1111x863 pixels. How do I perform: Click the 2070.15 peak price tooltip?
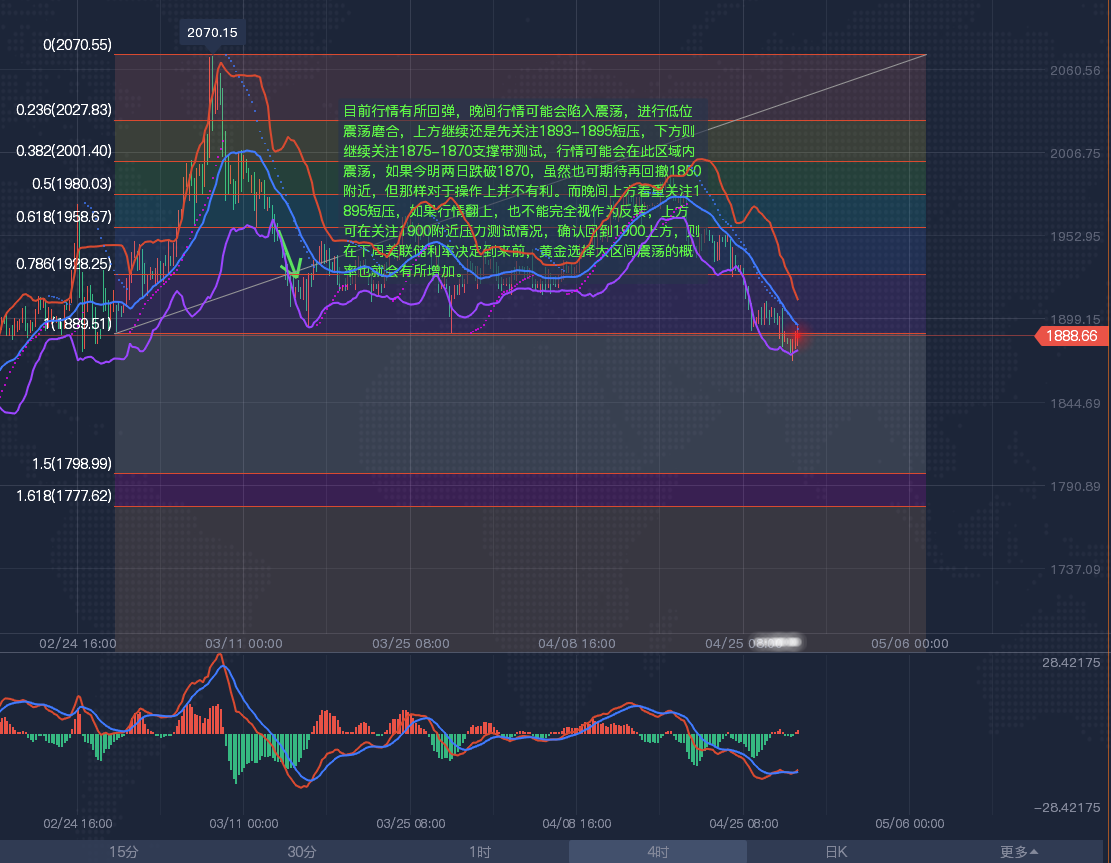click(x=212, y=33)
